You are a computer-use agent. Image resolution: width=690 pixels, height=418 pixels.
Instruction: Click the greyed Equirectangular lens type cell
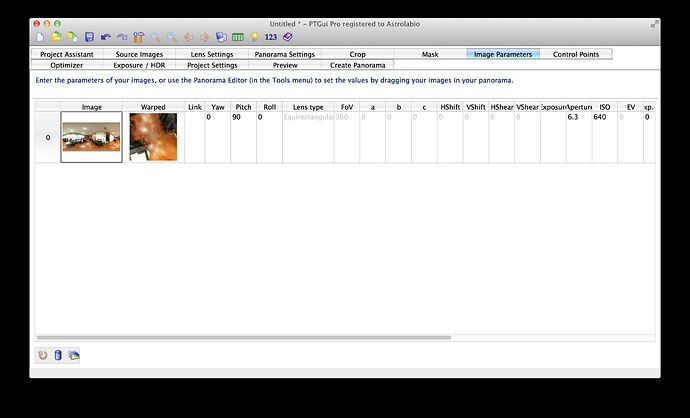(308, 137)
